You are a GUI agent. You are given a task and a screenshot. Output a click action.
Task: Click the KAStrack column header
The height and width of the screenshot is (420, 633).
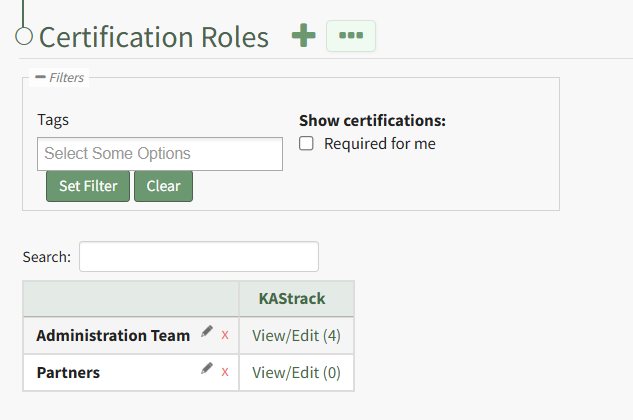[297, 299]
